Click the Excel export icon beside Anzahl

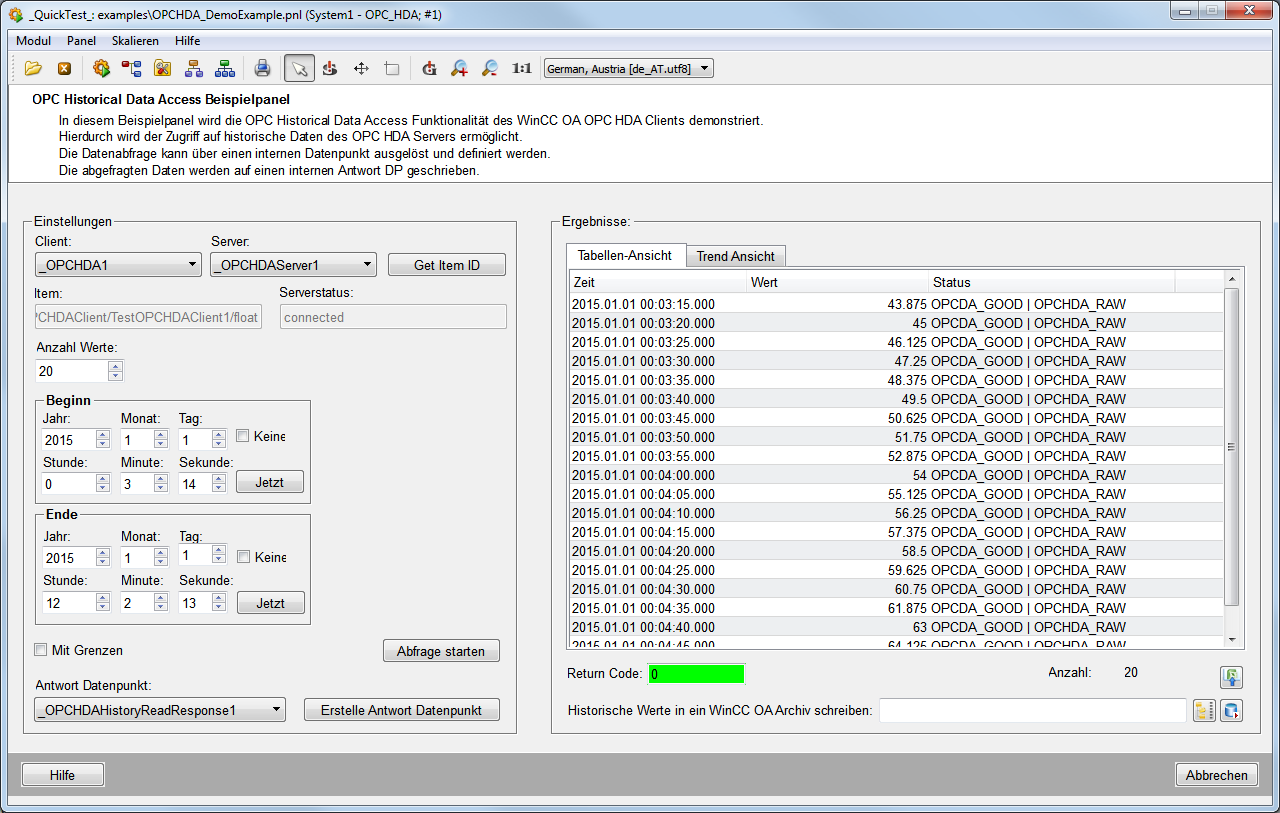click(x=1231, y=677)
